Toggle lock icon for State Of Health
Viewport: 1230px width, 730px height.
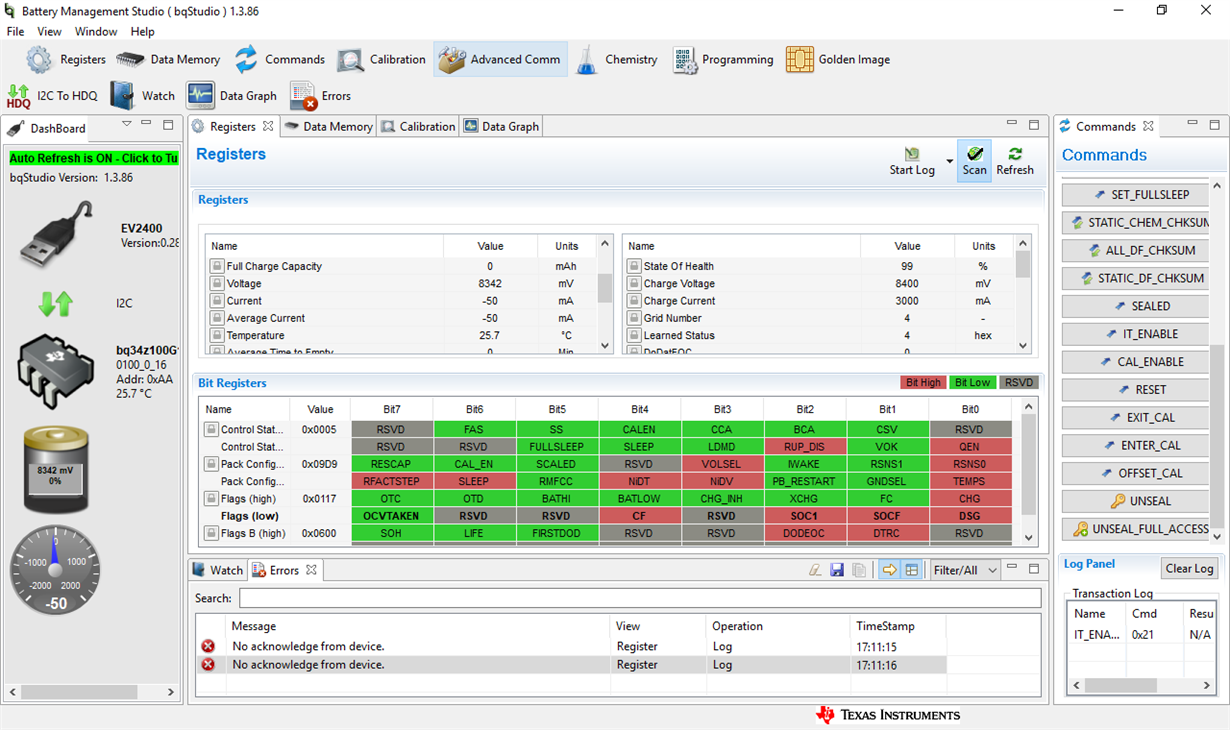tap(633, 266)
